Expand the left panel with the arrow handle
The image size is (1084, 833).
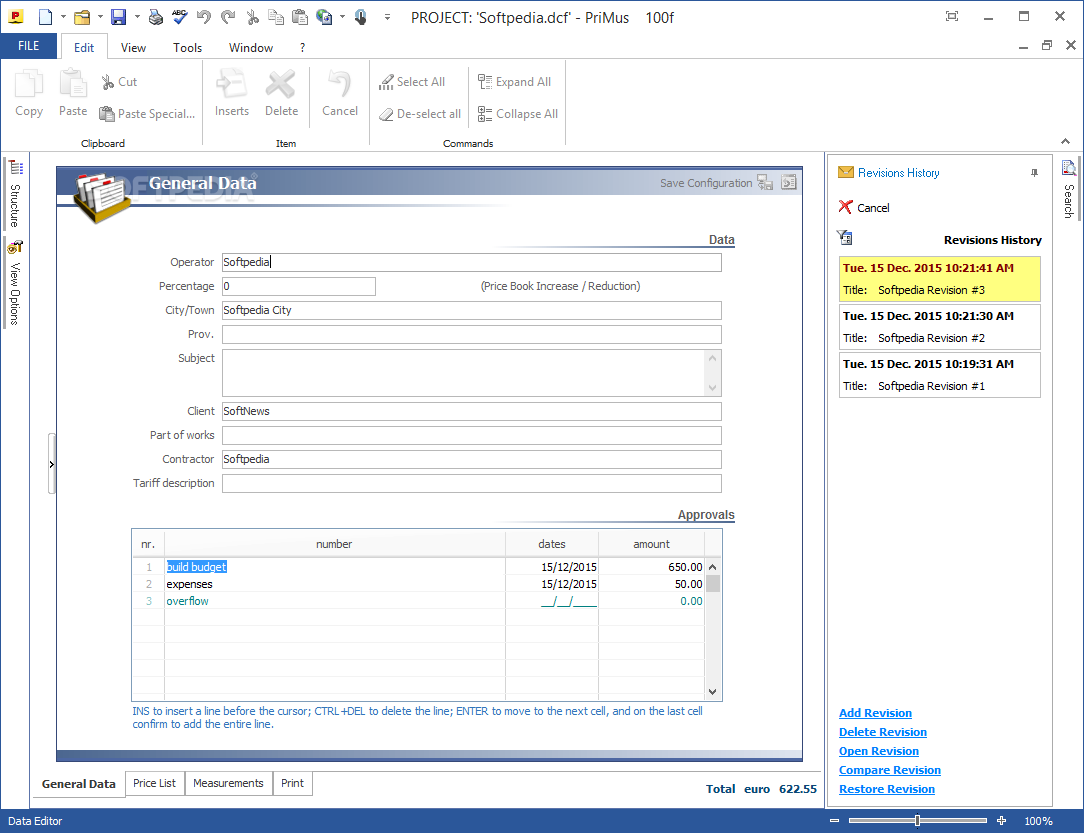pos(51,464)
